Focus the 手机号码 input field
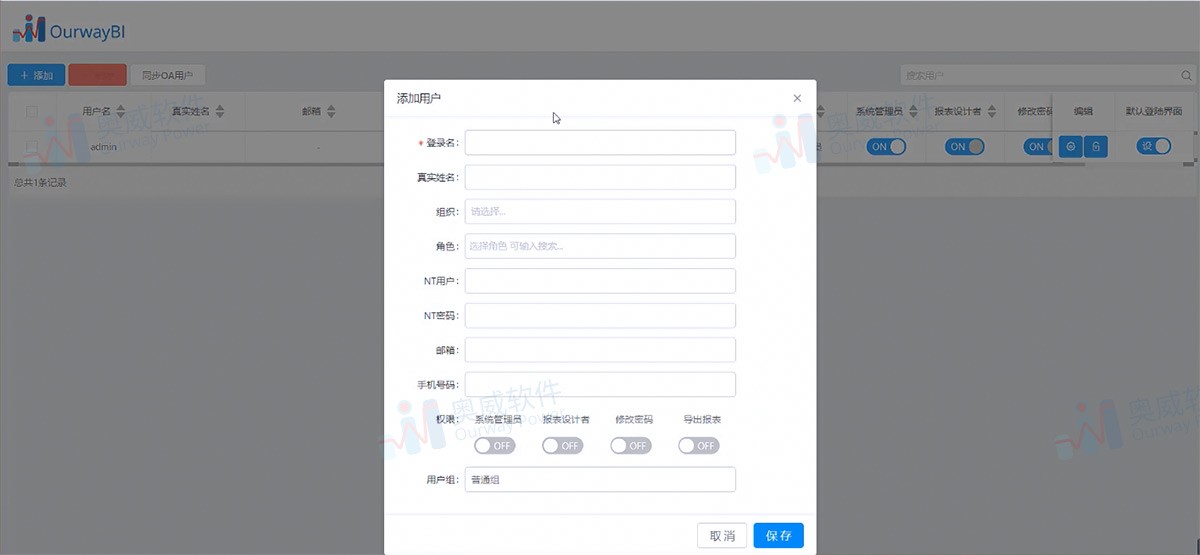Image resolution: width=1200 pixels, height=555 pixels. coord(600,385)
